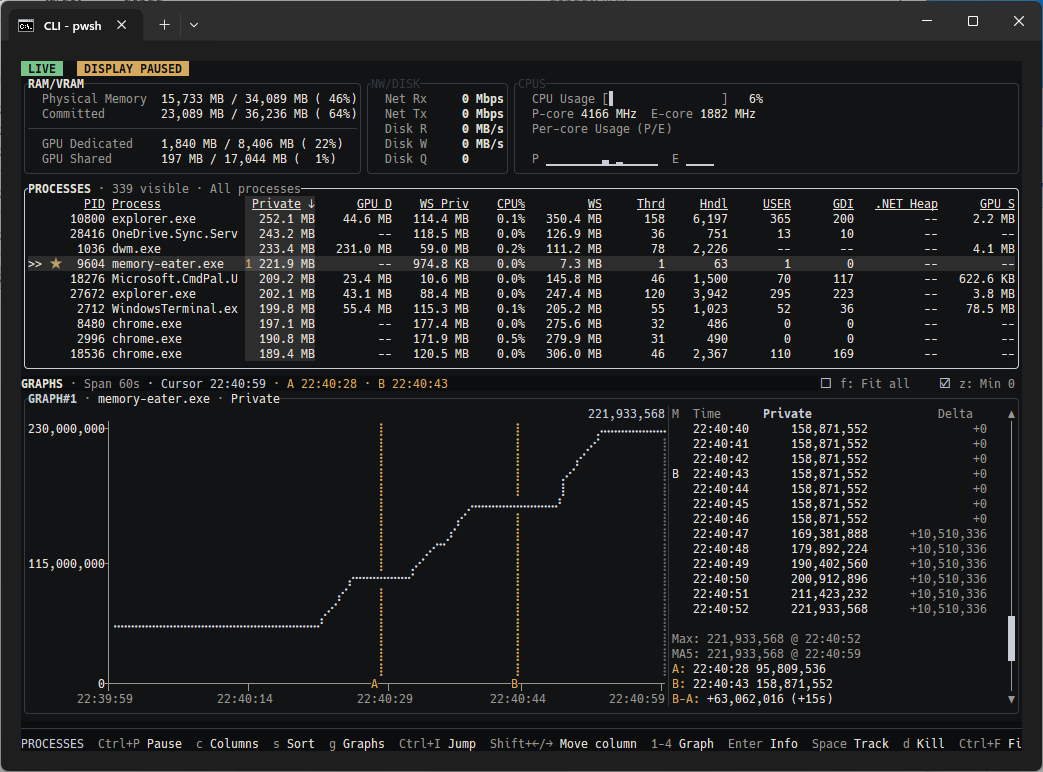This screenshot has height=772, width=1043.
Task: Click the 's Sort' footer hint
Action: [293, 743]
